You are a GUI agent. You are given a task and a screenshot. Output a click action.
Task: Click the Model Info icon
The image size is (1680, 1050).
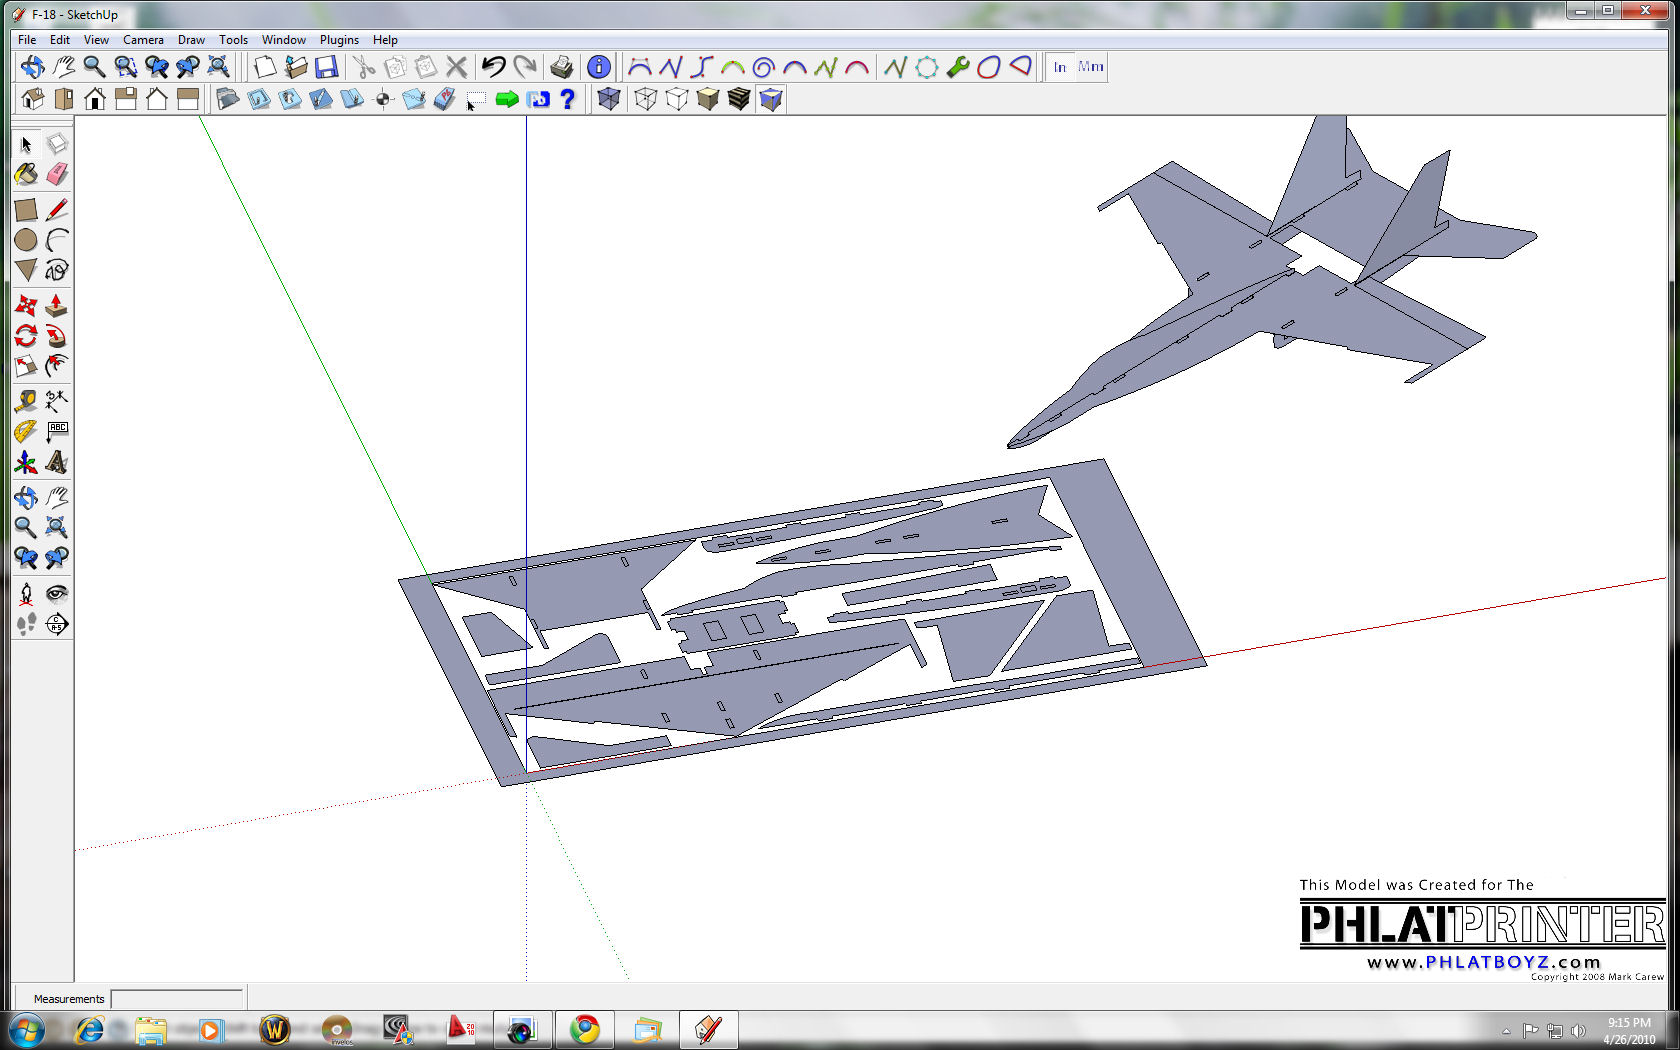tap(598, 67)
